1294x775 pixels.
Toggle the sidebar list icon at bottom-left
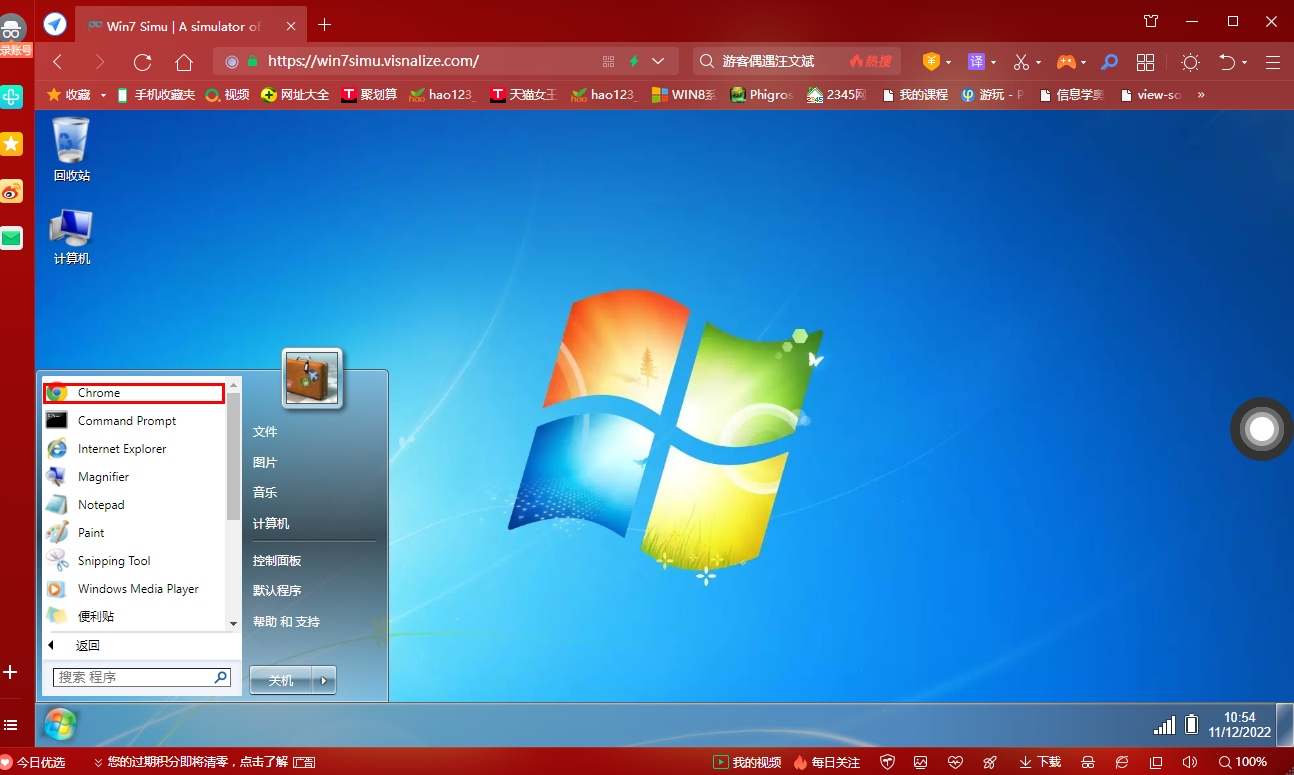(11, 725)
